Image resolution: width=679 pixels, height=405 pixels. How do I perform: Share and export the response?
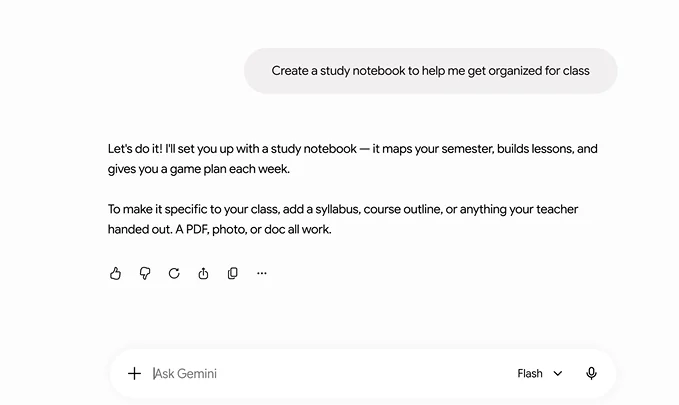click(x=203, y=273)
